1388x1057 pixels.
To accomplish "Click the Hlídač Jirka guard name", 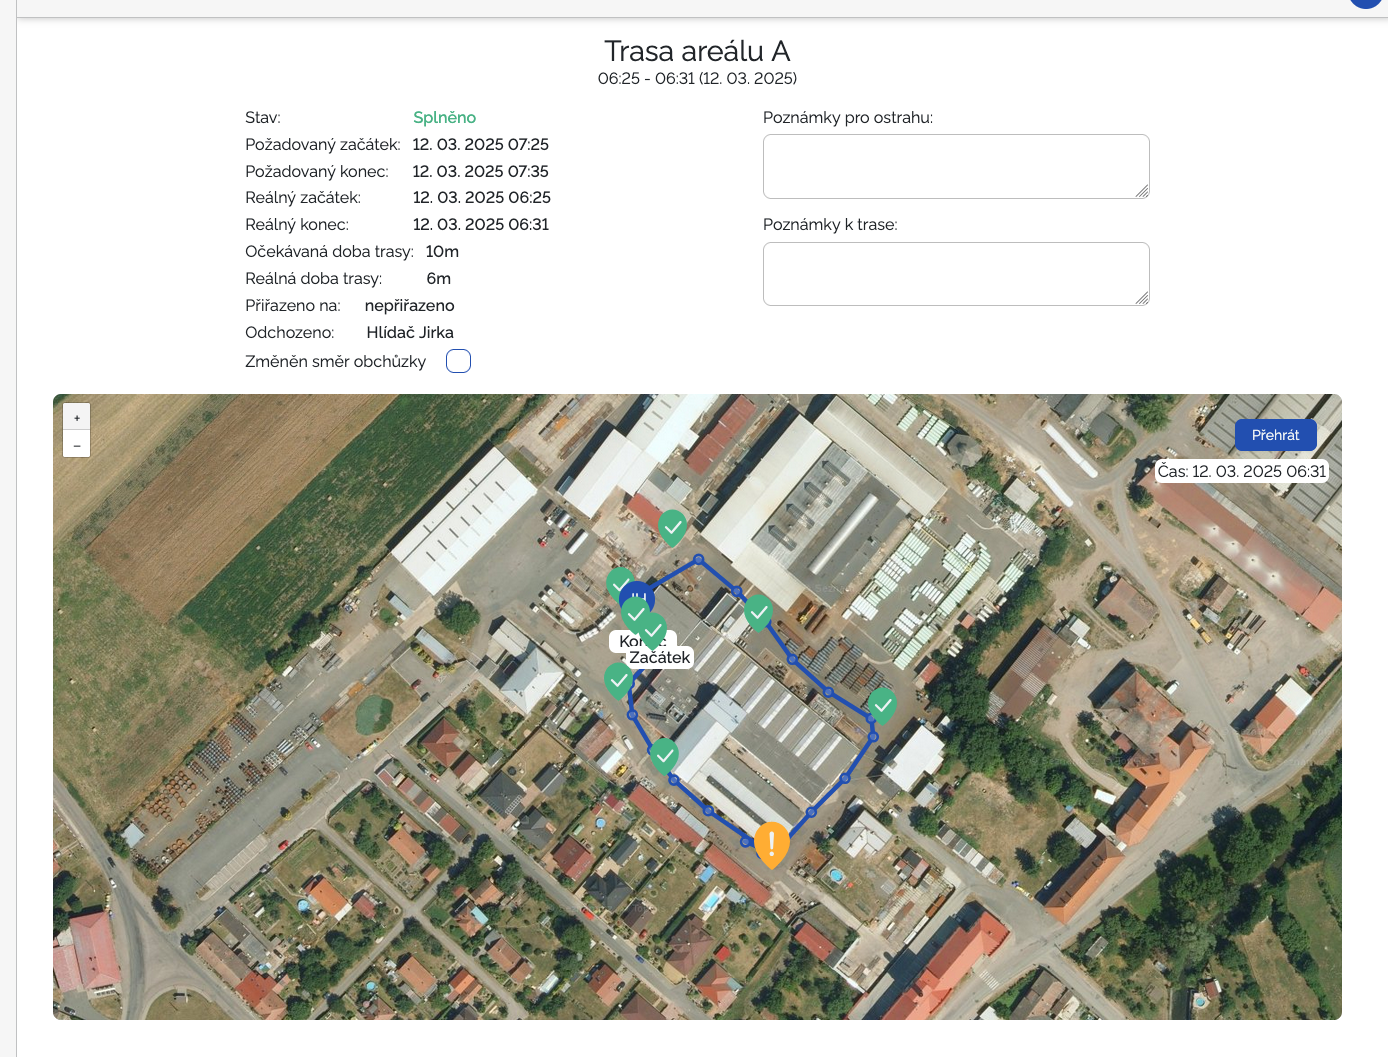I will click(x=410, y=332).
